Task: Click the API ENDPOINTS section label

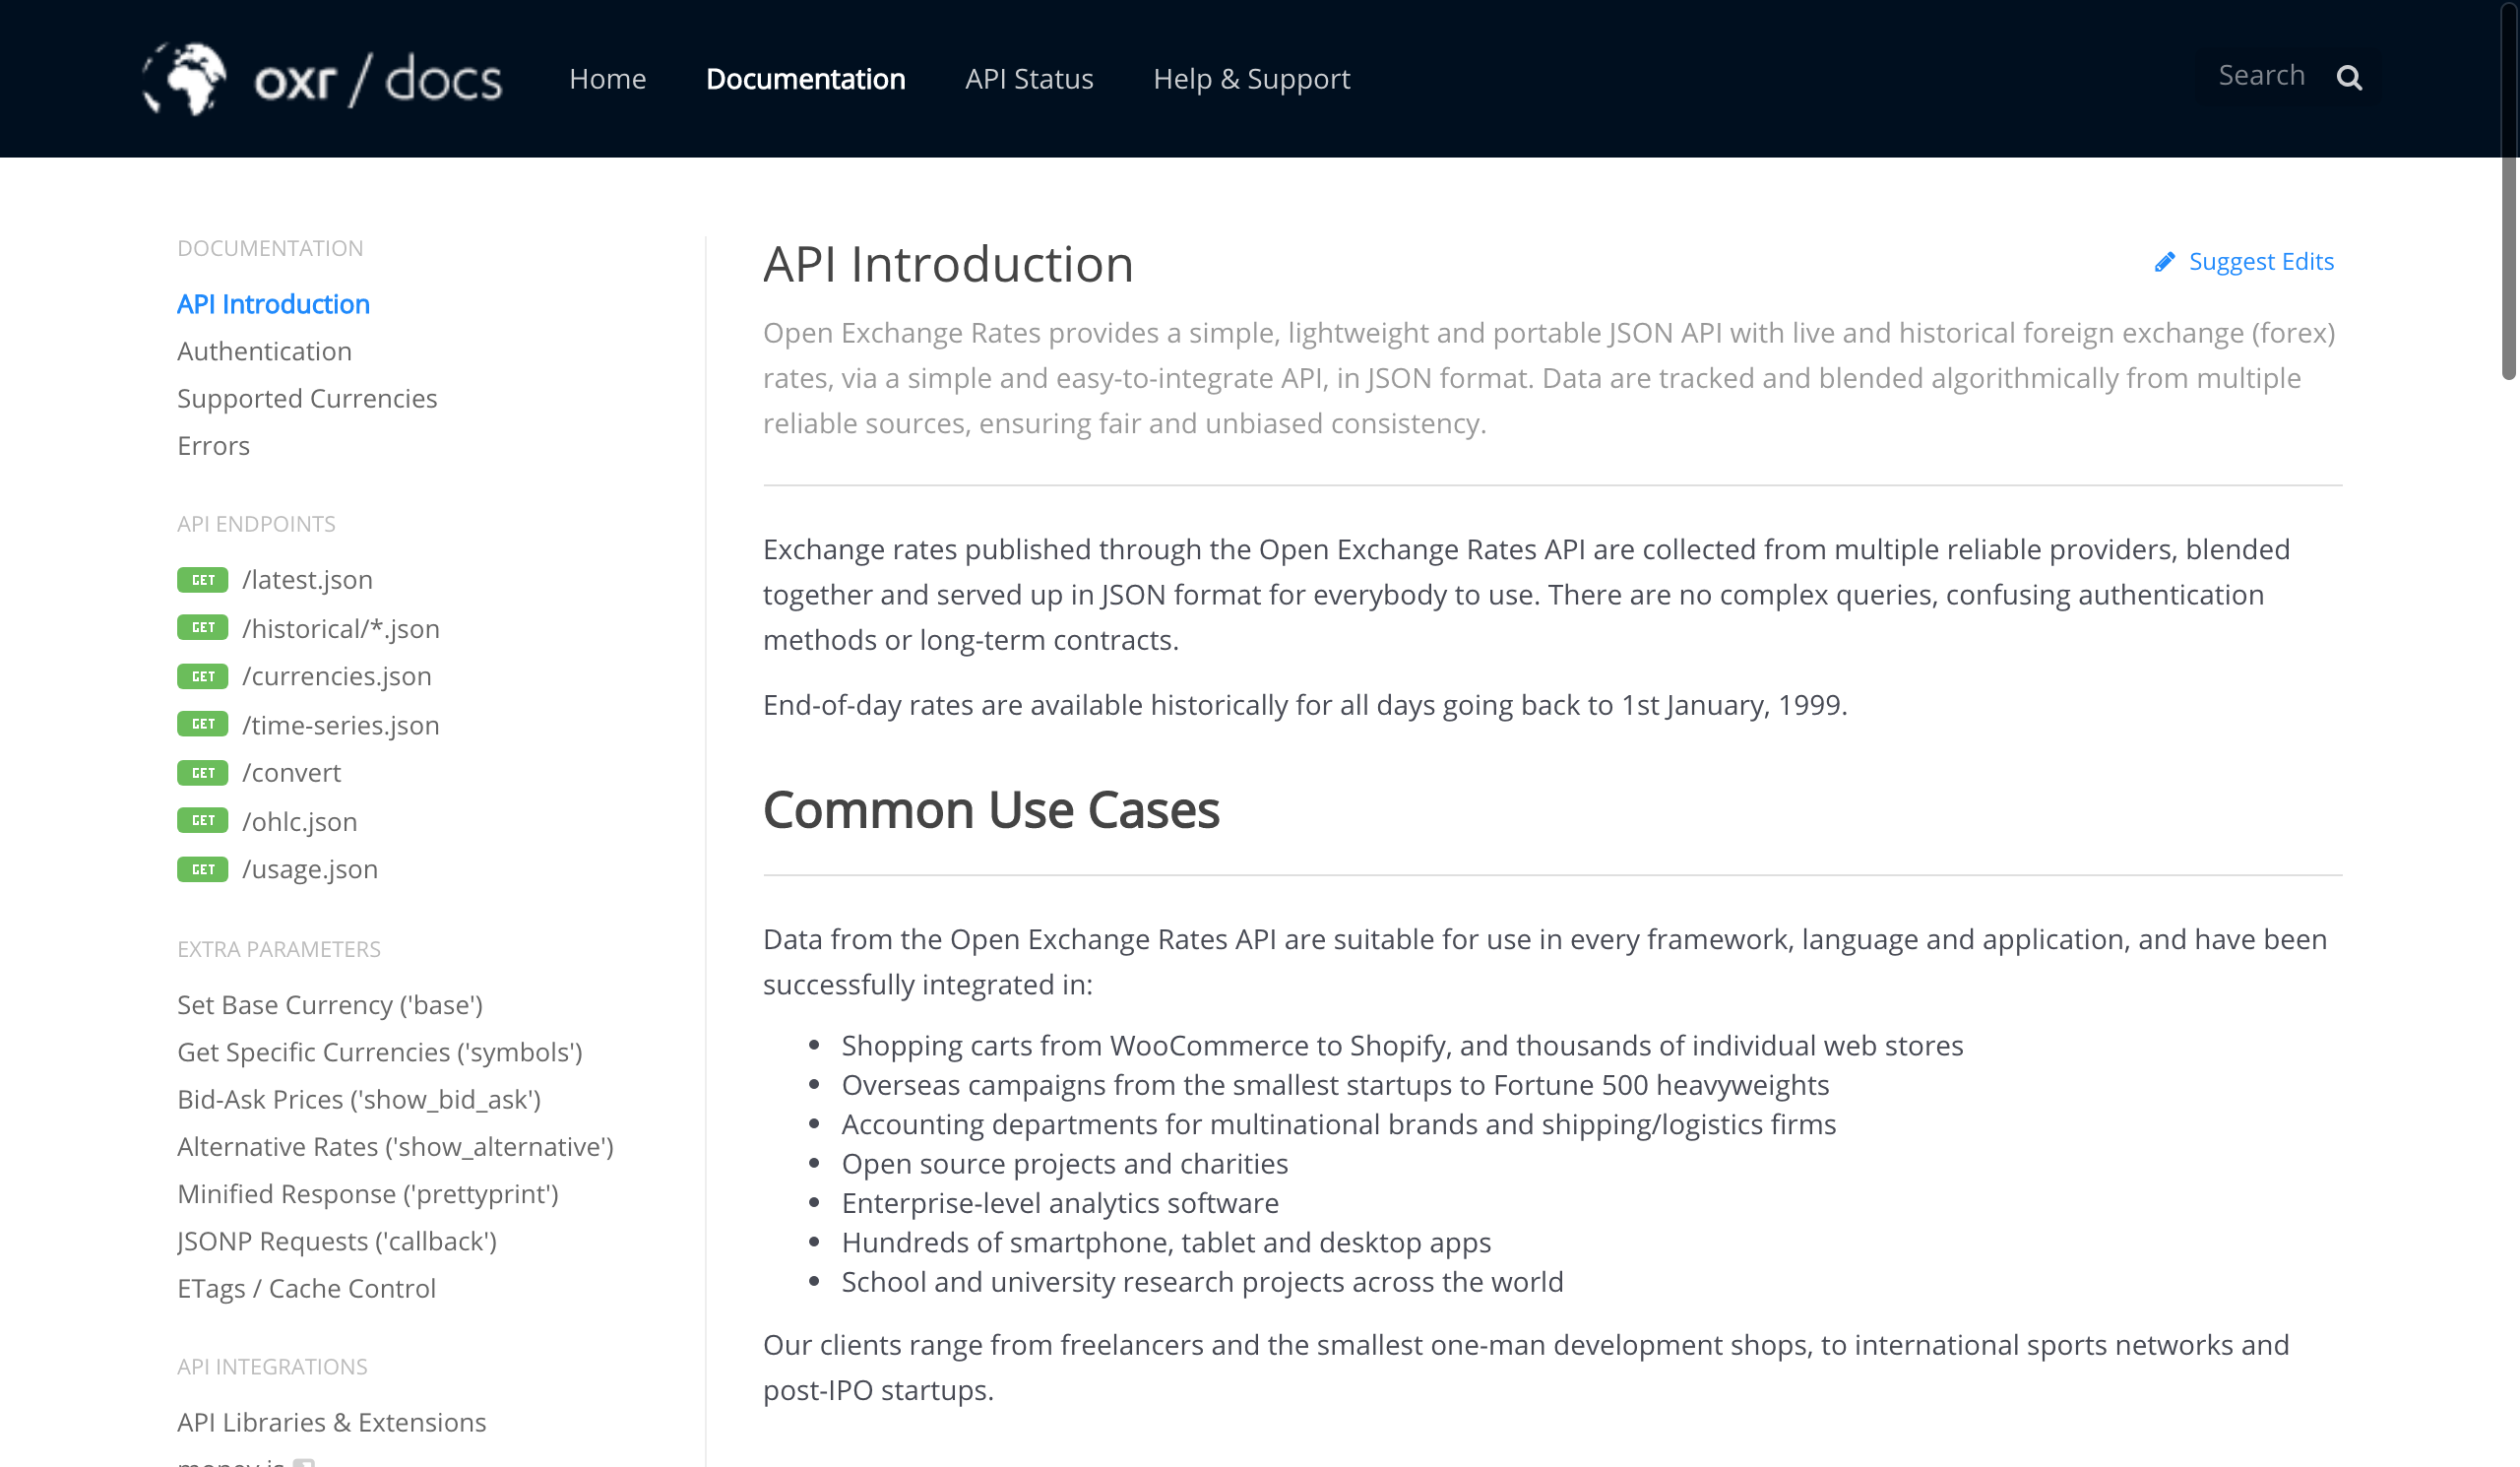Action: tap(256, 524)
